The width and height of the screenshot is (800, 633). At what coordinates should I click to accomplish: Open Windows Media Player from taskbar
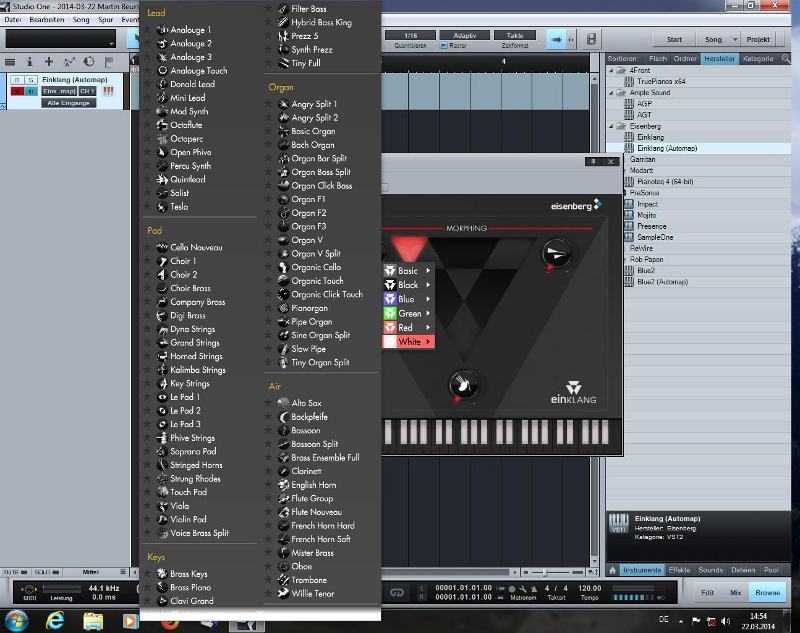point(130,621)
